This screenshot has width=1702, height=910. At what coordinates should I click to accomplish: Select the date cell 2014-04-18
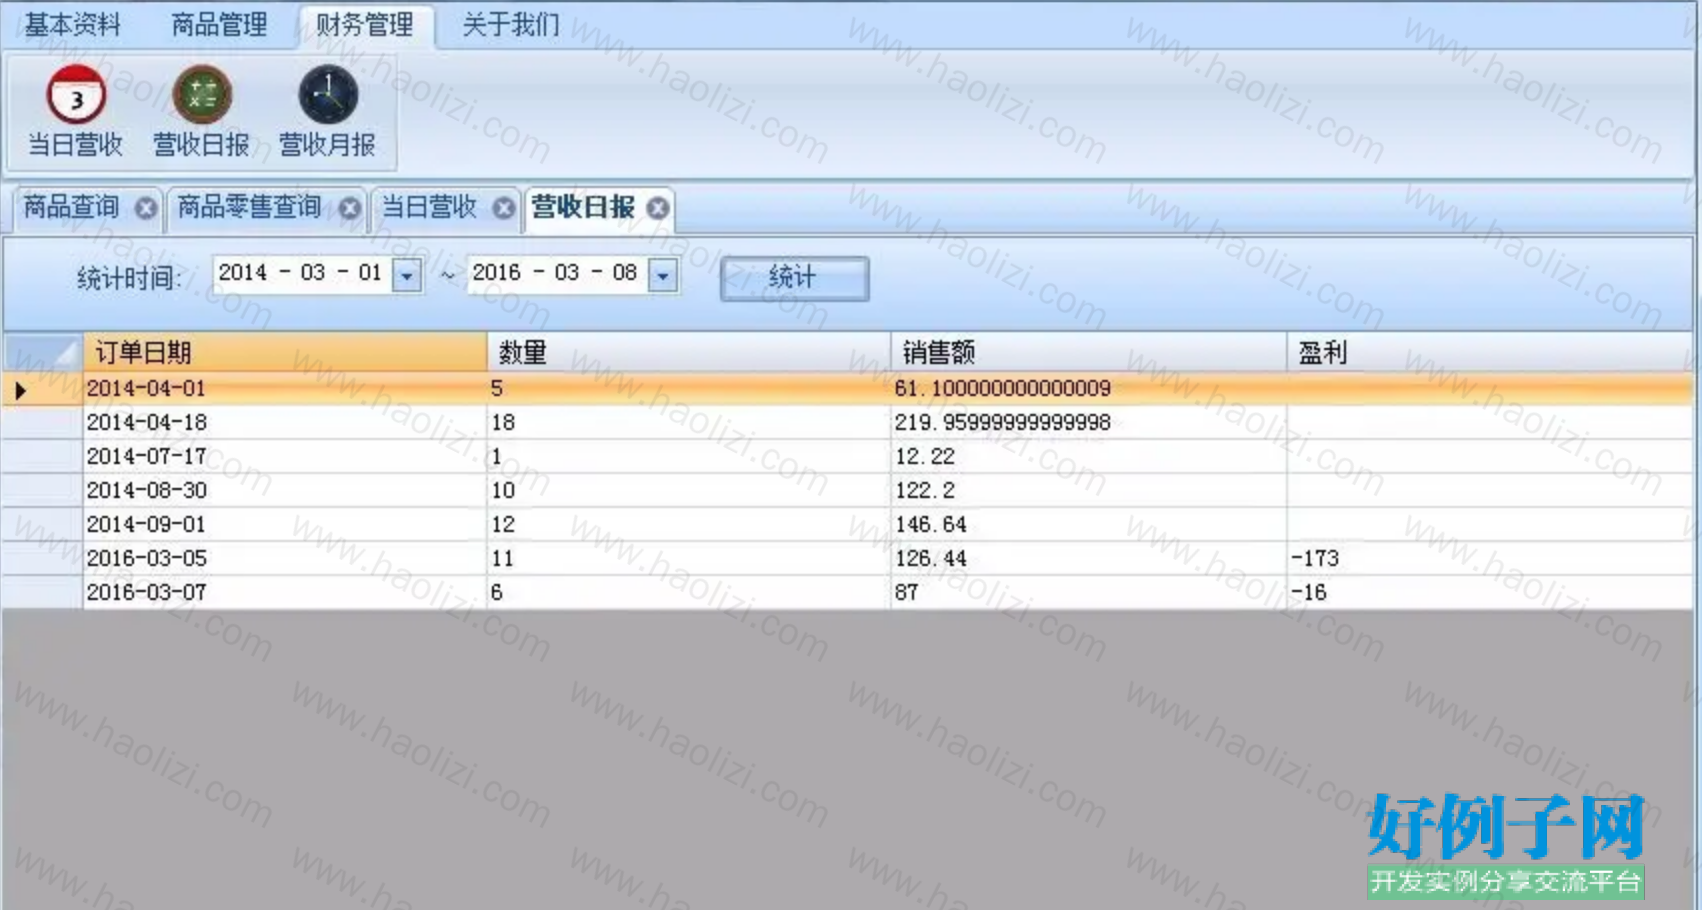point(285,422)
